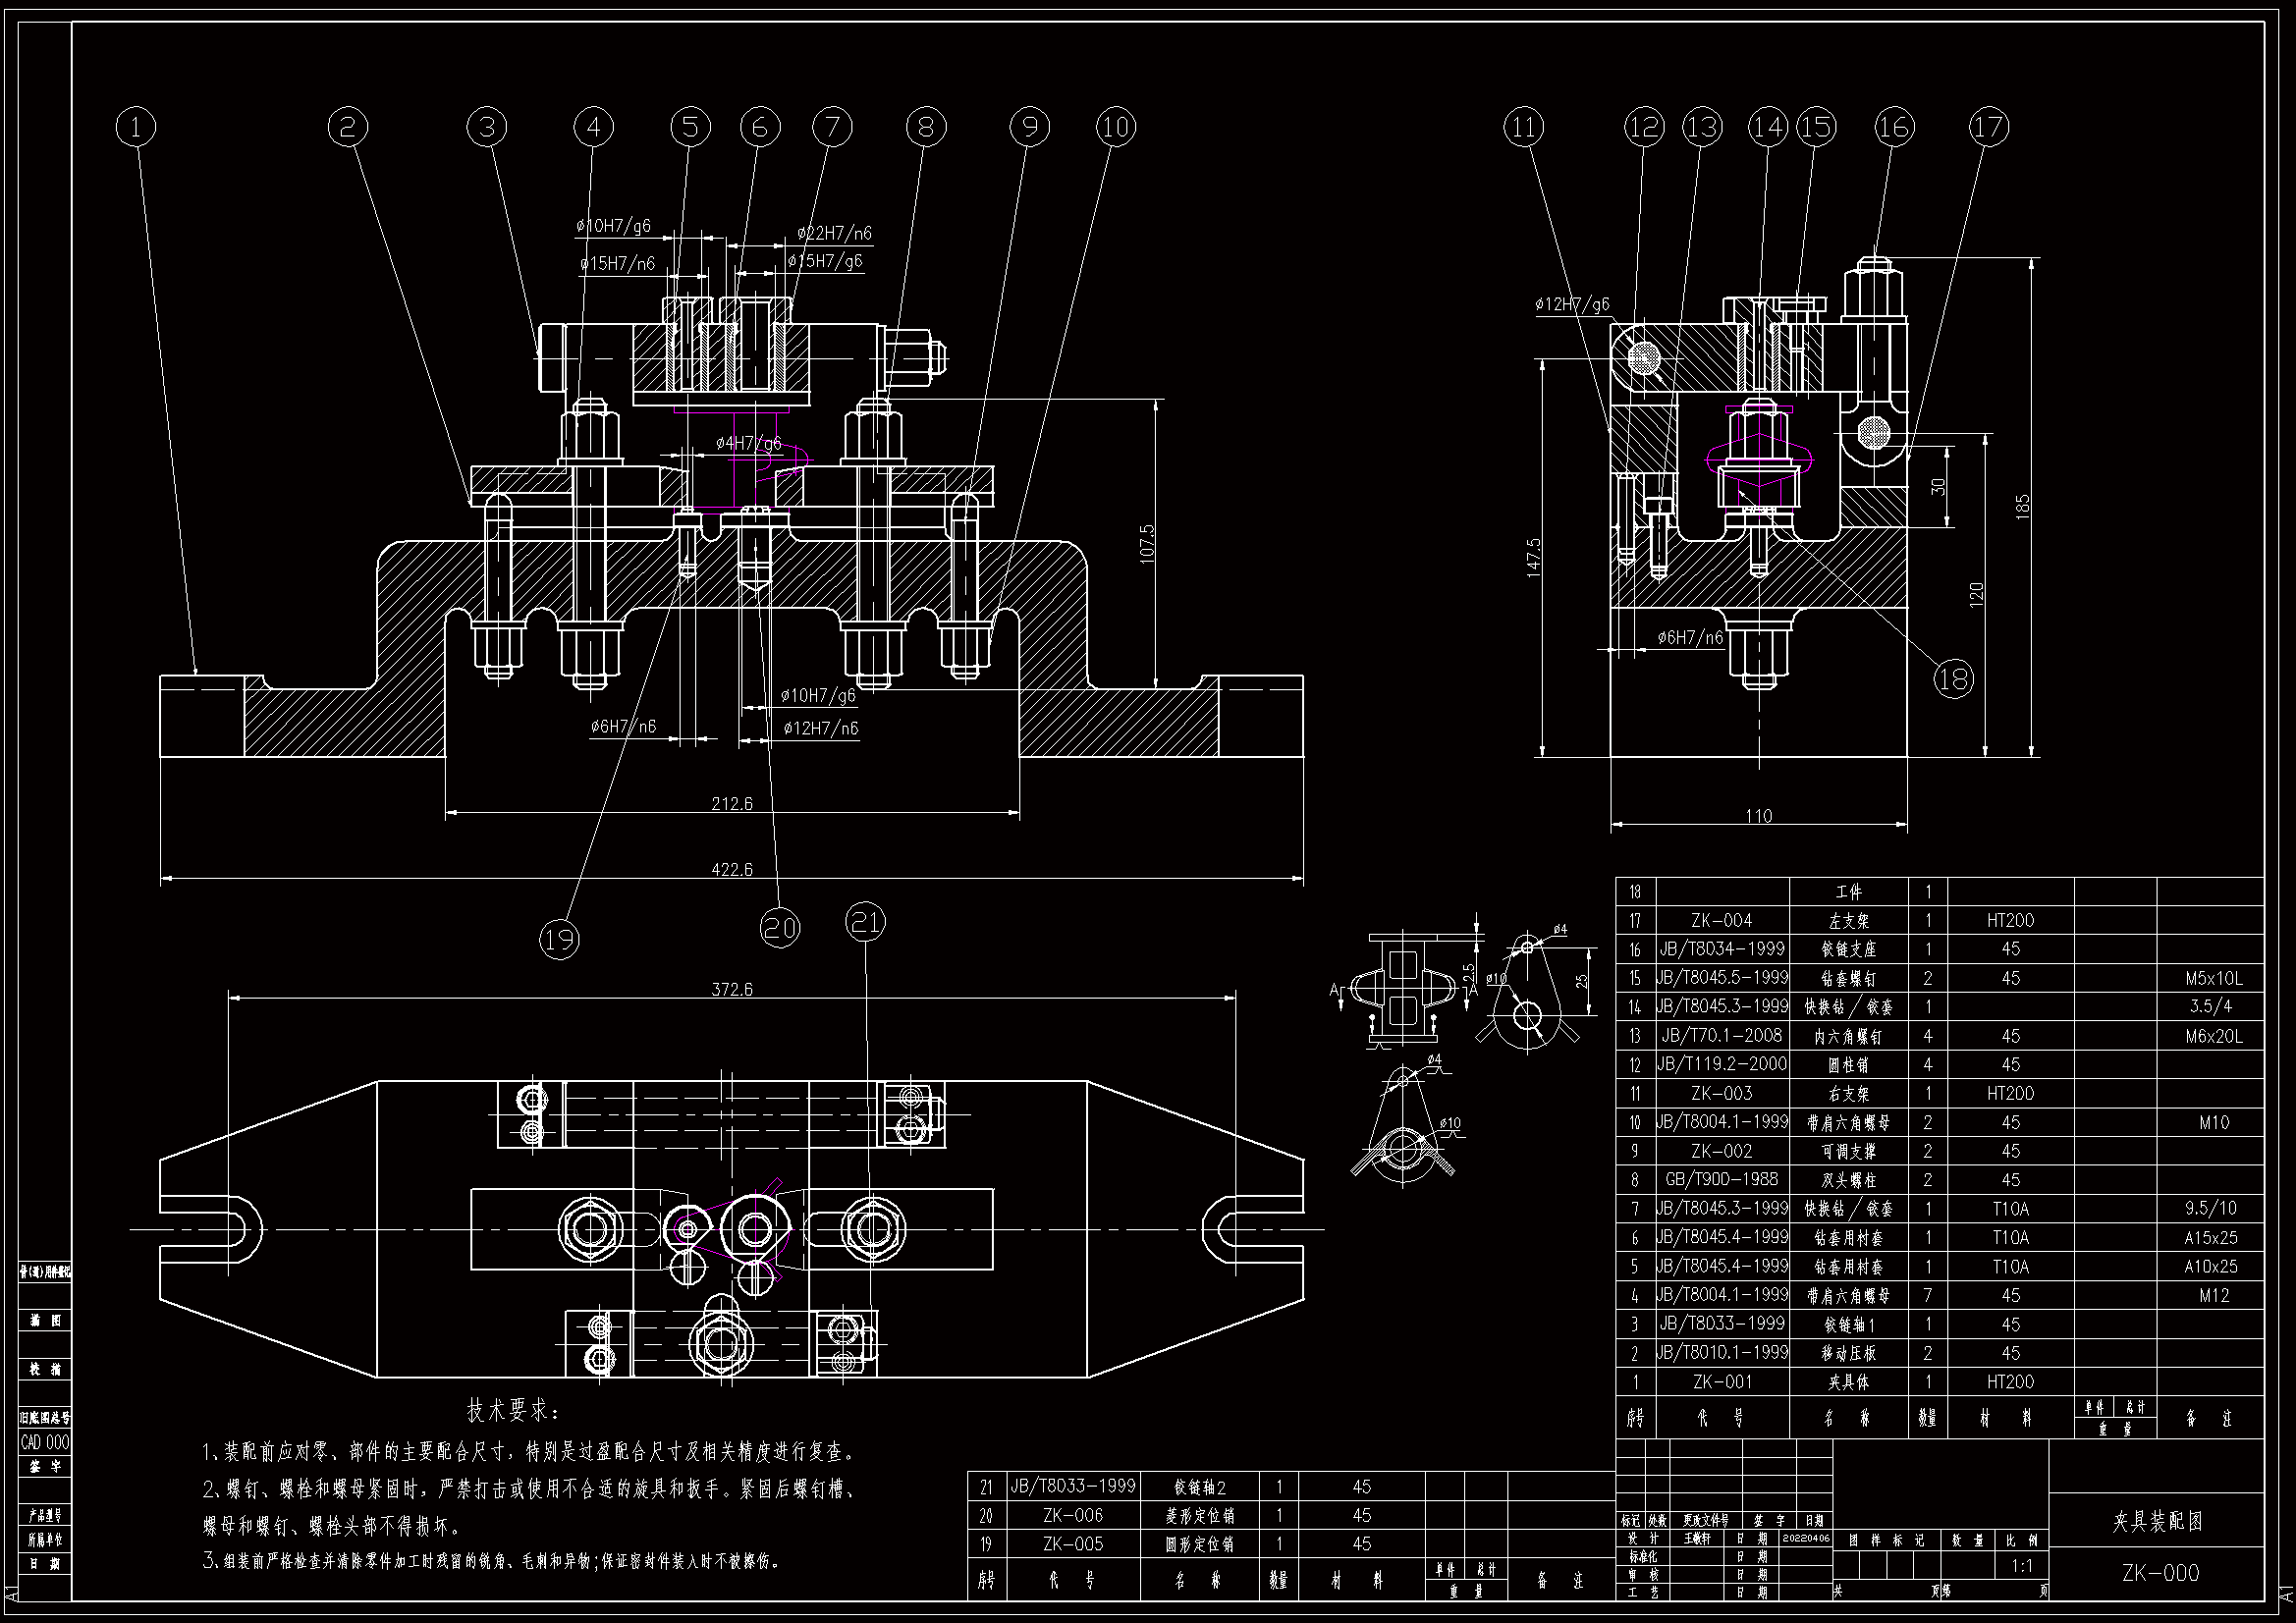The height and width of the screenshot is (1623, 2296).
Task: Select ZK-004 cell in parts list
Action: [1721, 920]
